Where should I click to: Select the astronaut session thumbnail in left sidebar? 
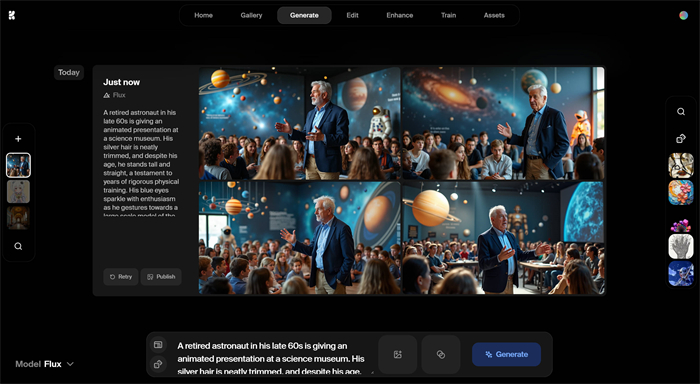tap(18, 165)
